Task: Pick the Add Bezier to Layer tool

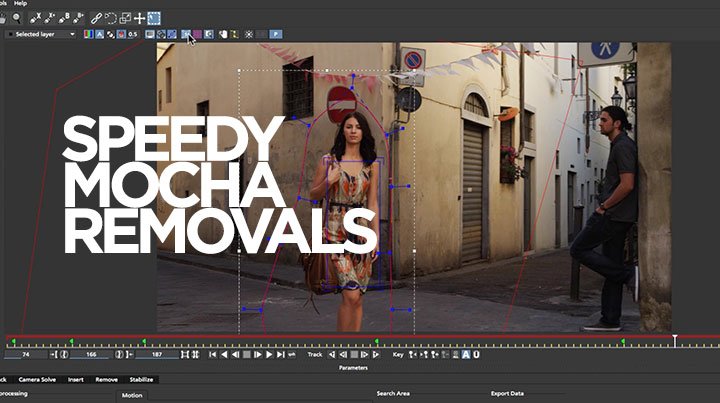Action: click(79, 18)
